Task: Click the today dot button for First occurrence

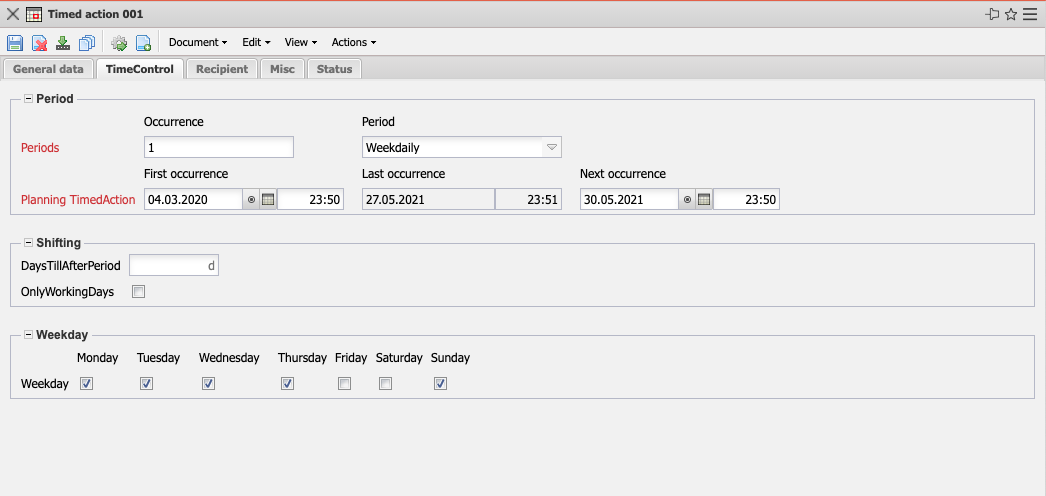Action: click(x=251, y=199)
